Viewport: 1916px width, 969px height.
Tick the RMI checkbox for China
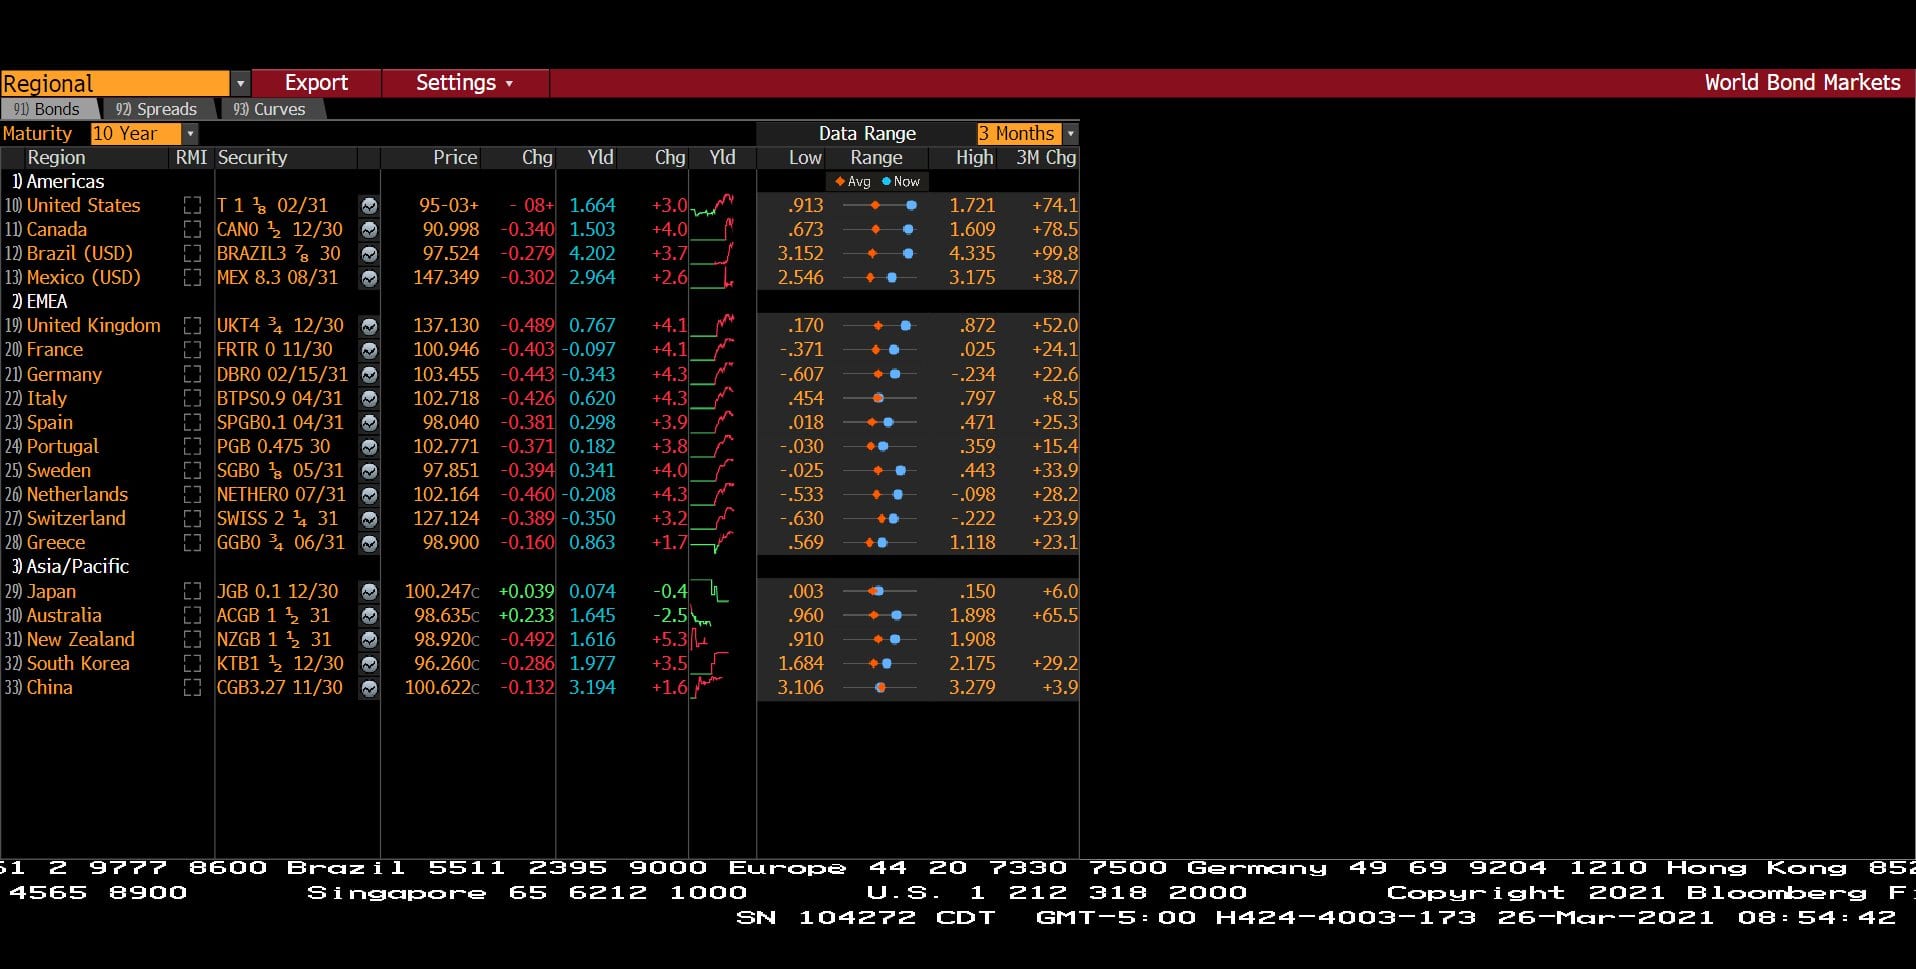point(192,687)
